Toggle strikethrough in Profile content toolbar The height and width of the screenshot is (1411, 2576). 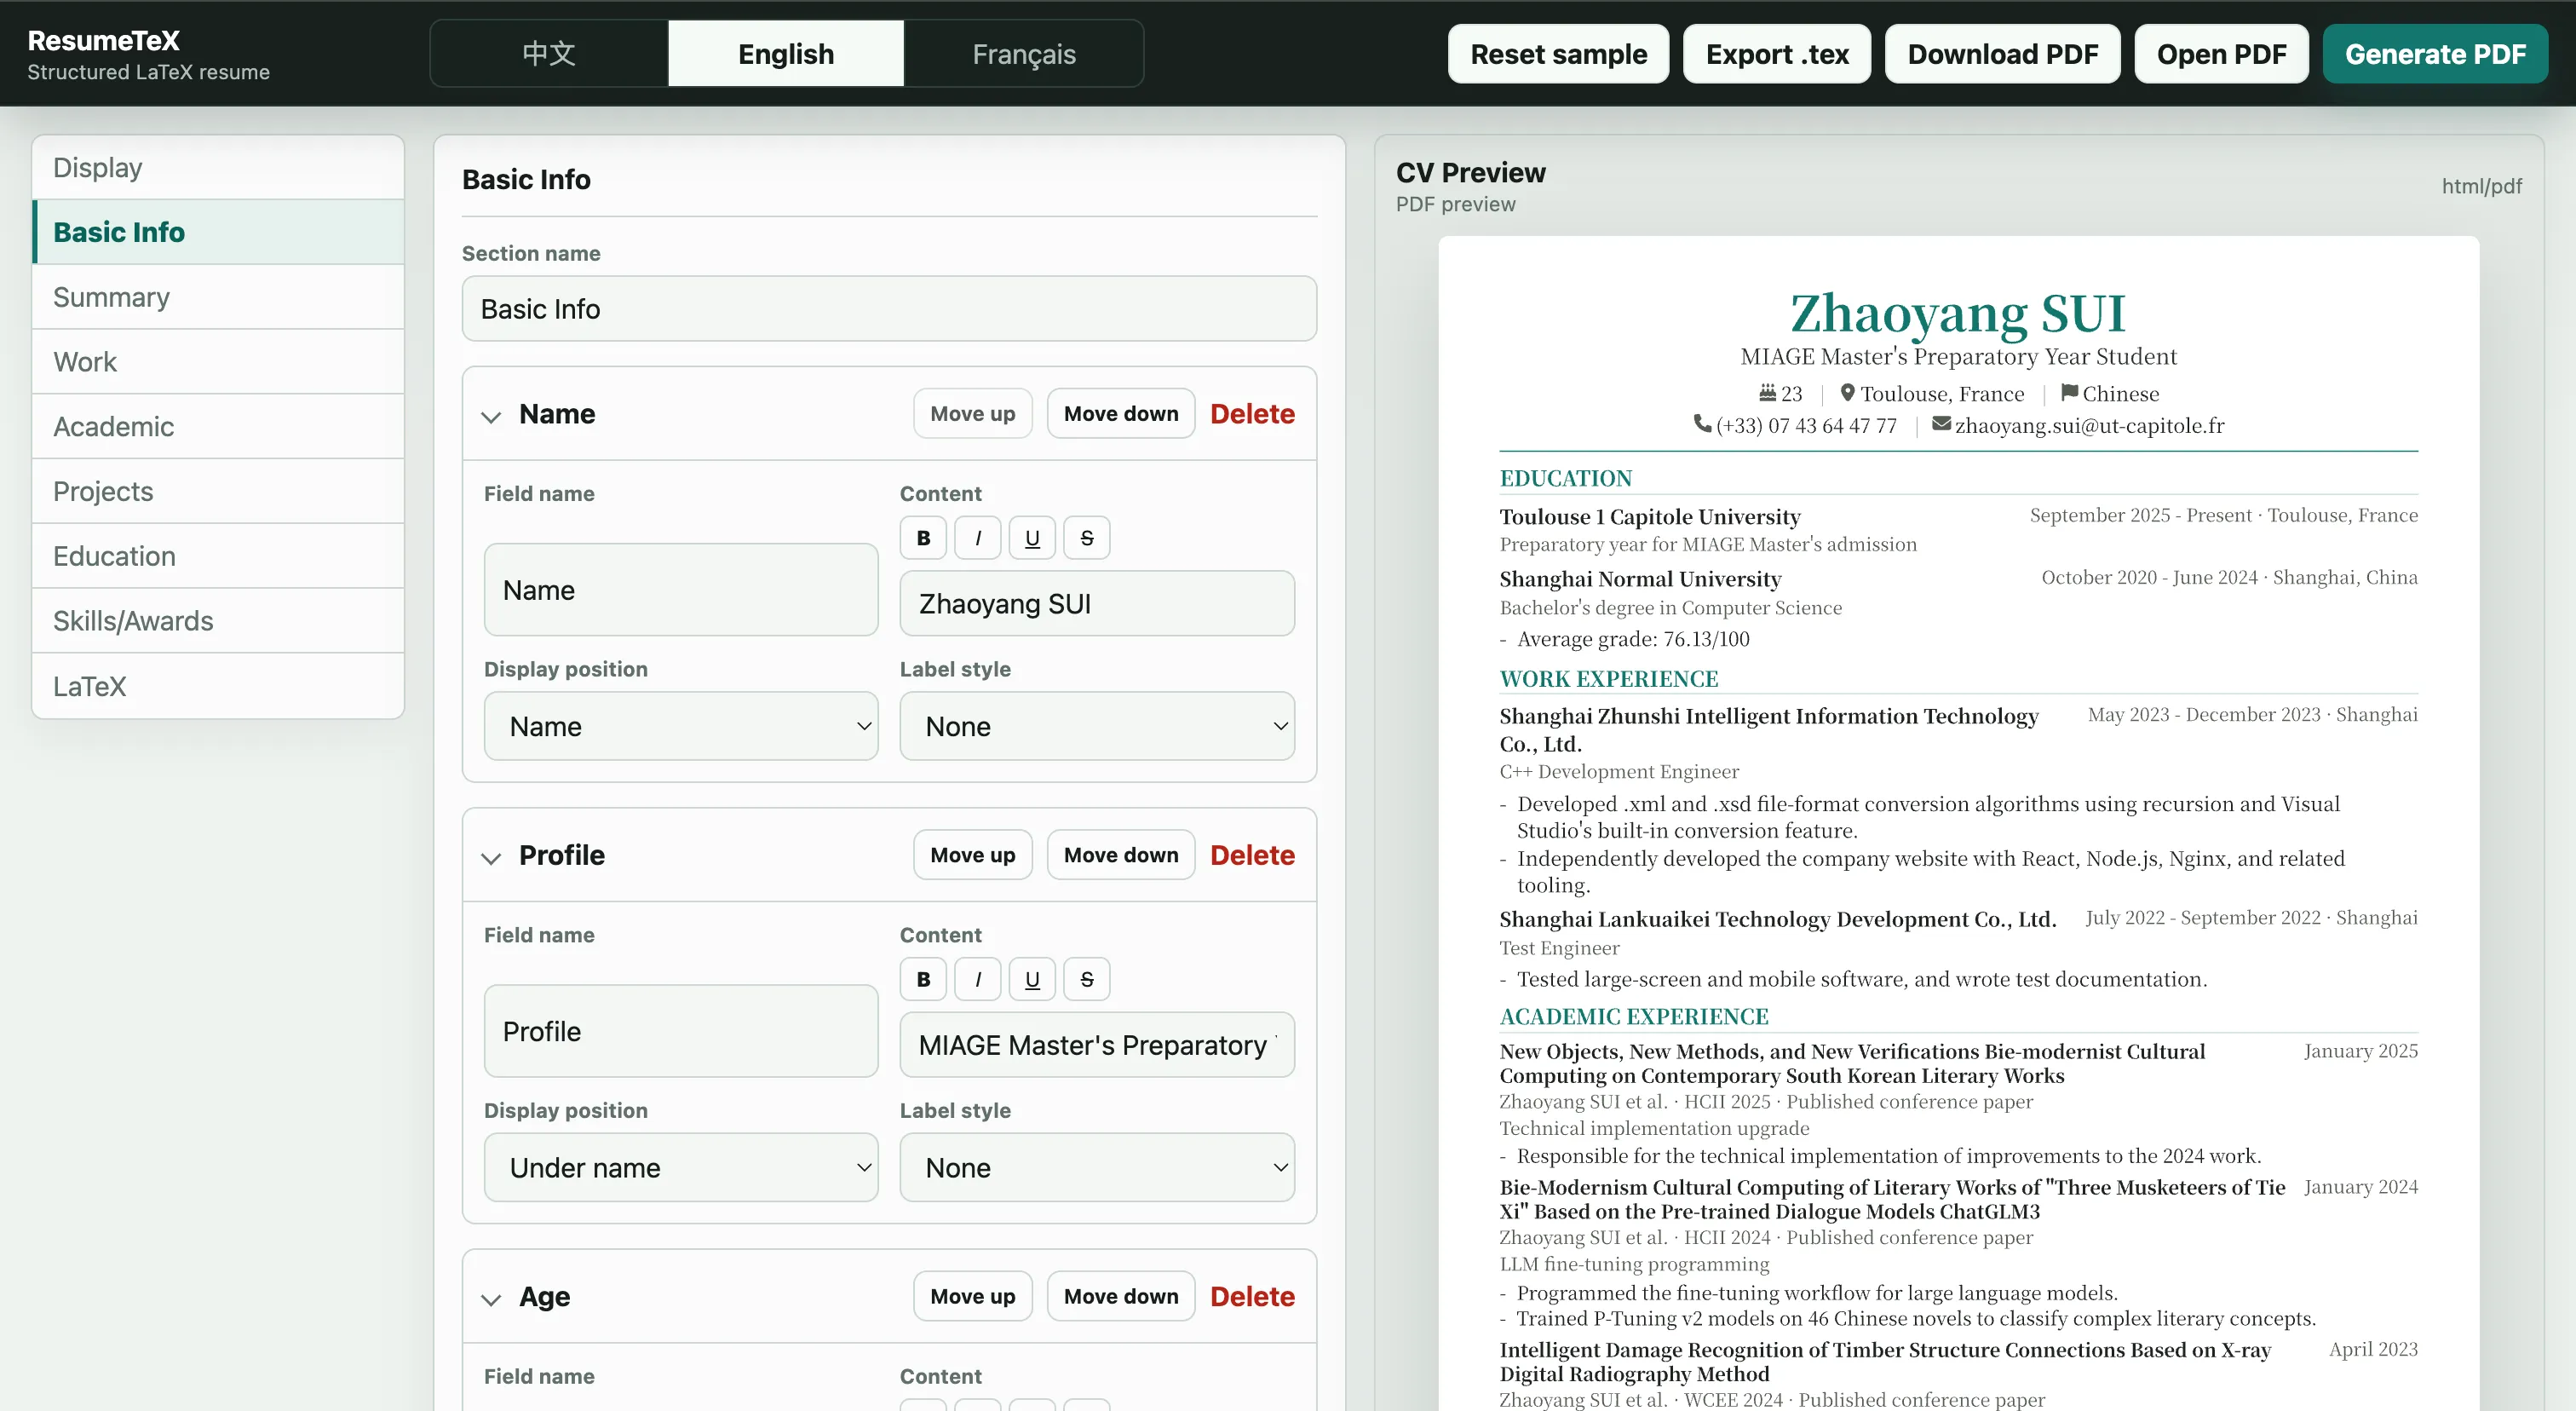pyautogui.click(x=1087, y=979)
